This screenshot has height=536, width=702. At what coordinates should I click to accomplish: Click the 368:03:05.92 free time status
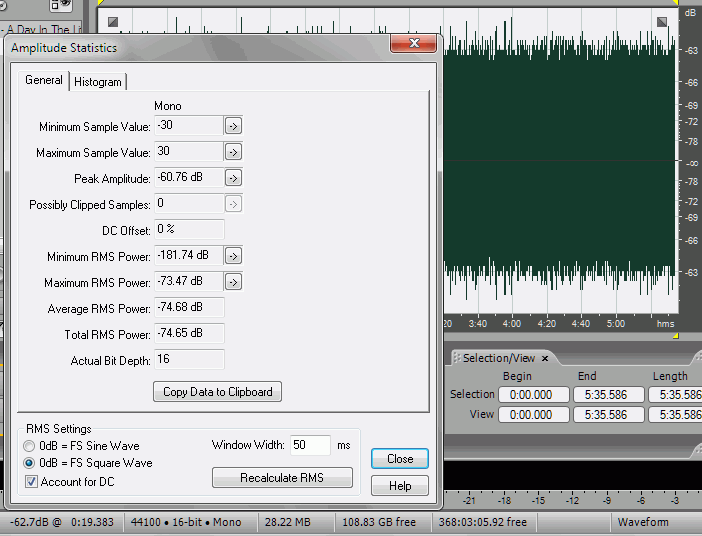point(483,522)
